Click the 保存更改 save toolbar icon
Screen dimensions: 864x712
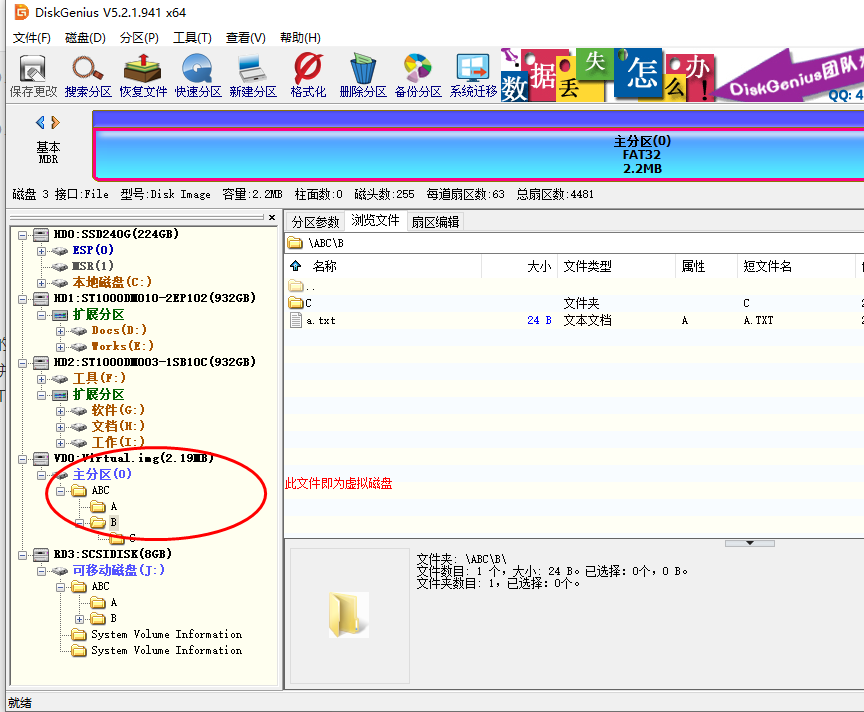[33, 76]
